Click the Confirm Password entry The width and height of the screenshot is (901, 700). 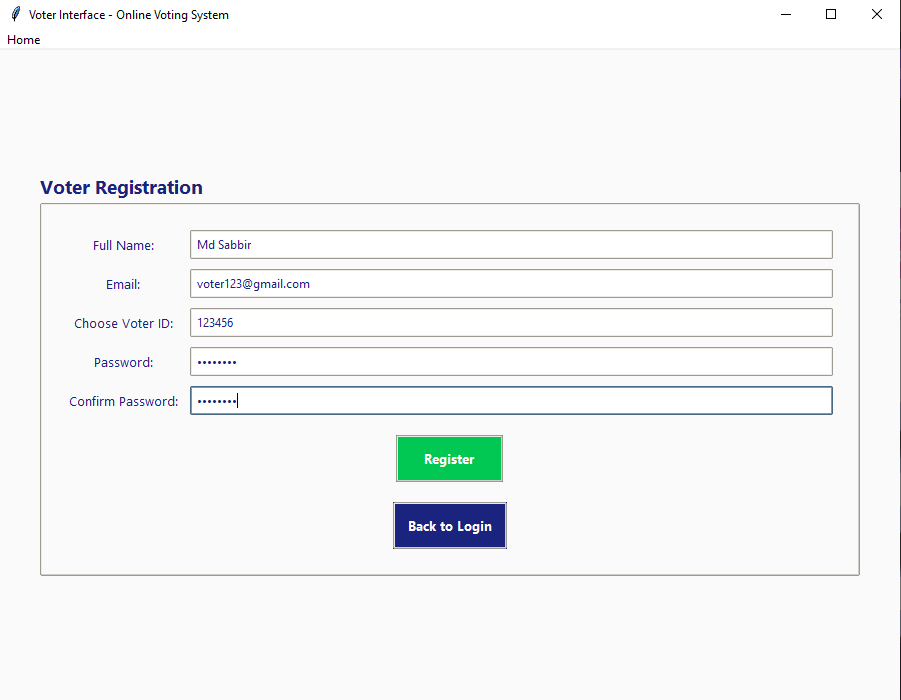[x=511, y=400]
